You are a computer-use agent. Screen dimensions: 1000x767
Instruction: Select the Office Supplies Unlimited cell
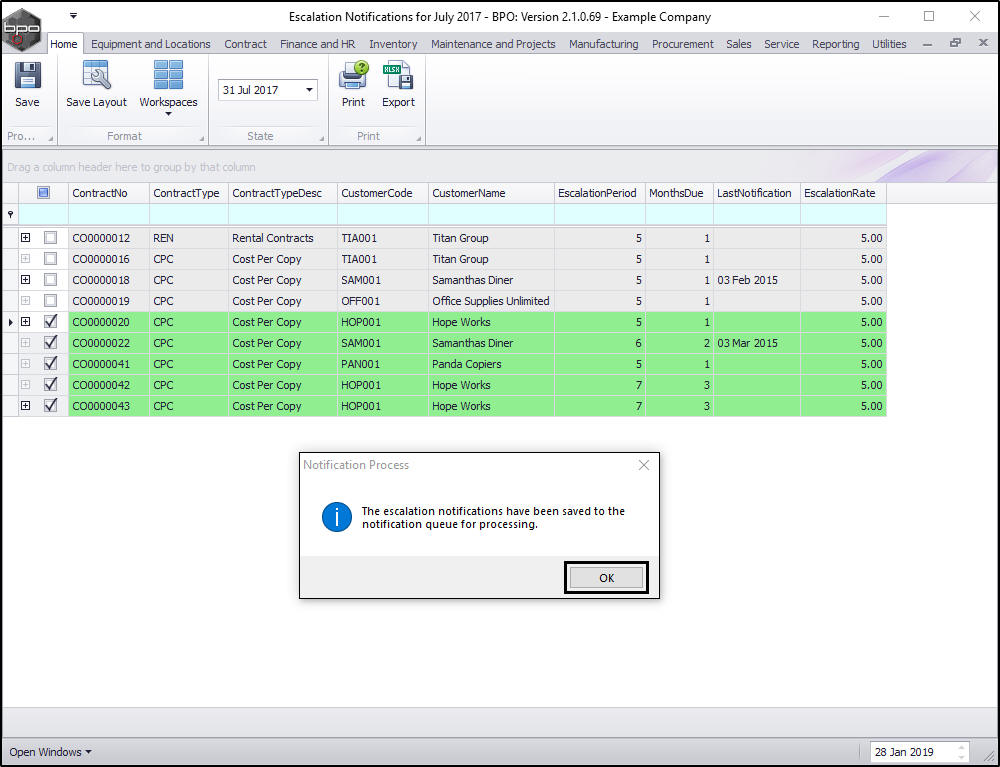tap(491, 301)
